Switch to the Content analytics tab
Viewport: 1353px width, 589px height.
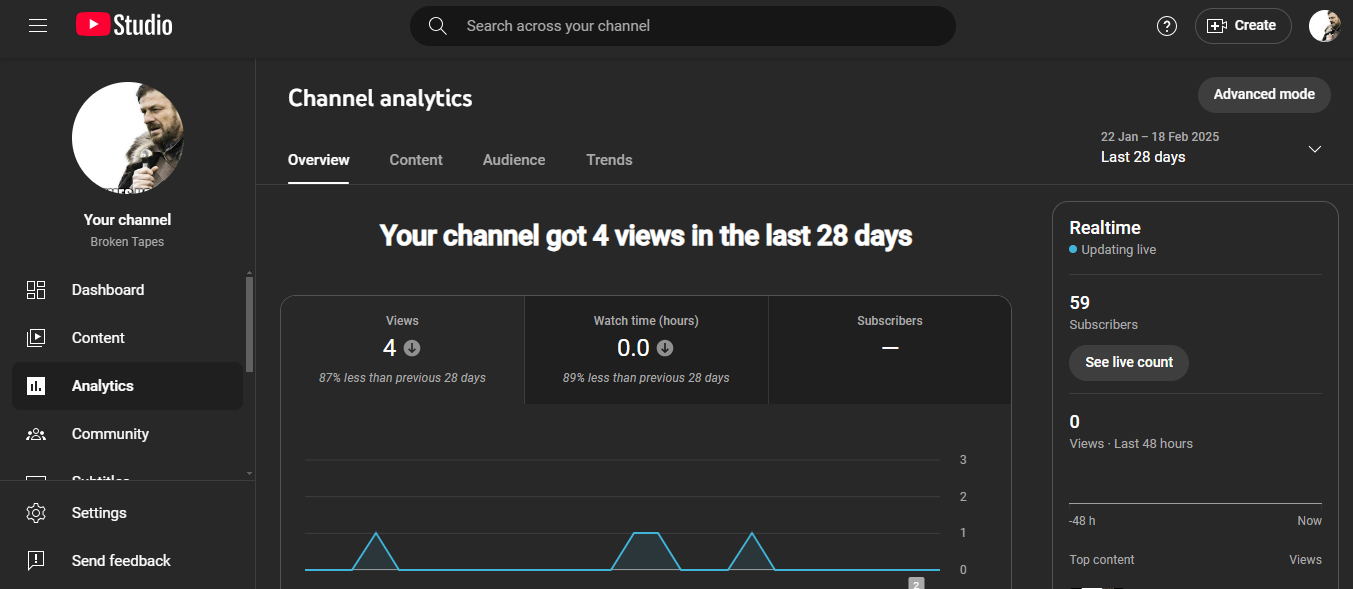pos(416,160)
